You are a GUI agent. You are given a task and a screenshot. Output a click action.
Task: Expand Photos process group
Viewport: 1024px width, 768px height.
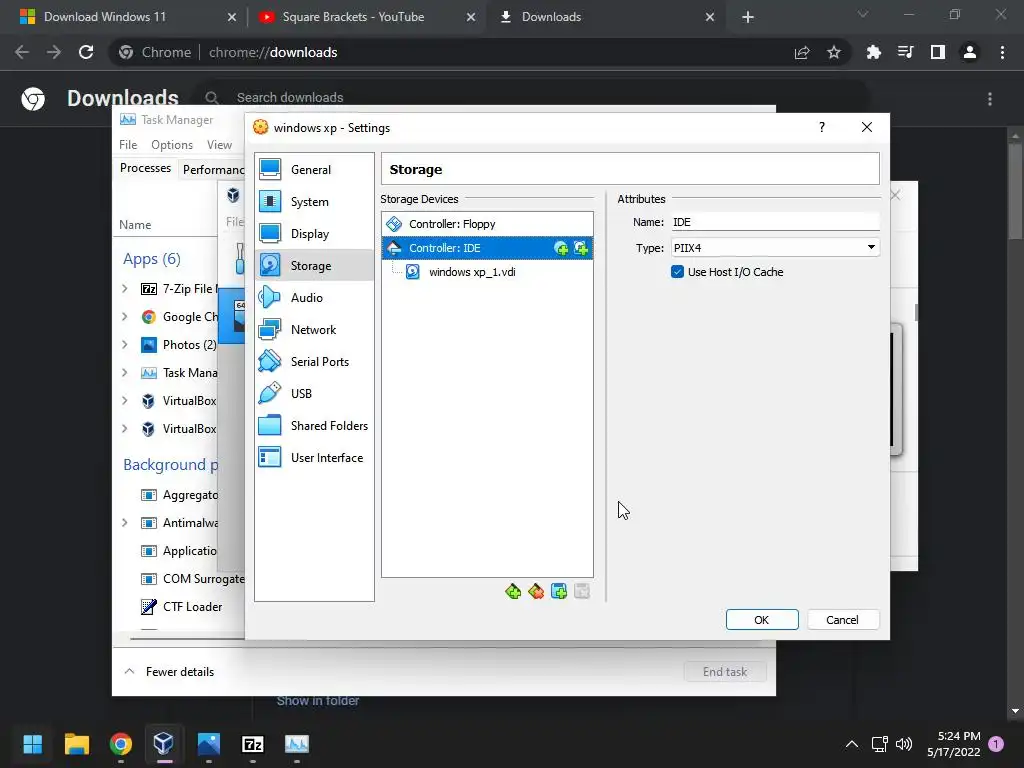point(125,345)
